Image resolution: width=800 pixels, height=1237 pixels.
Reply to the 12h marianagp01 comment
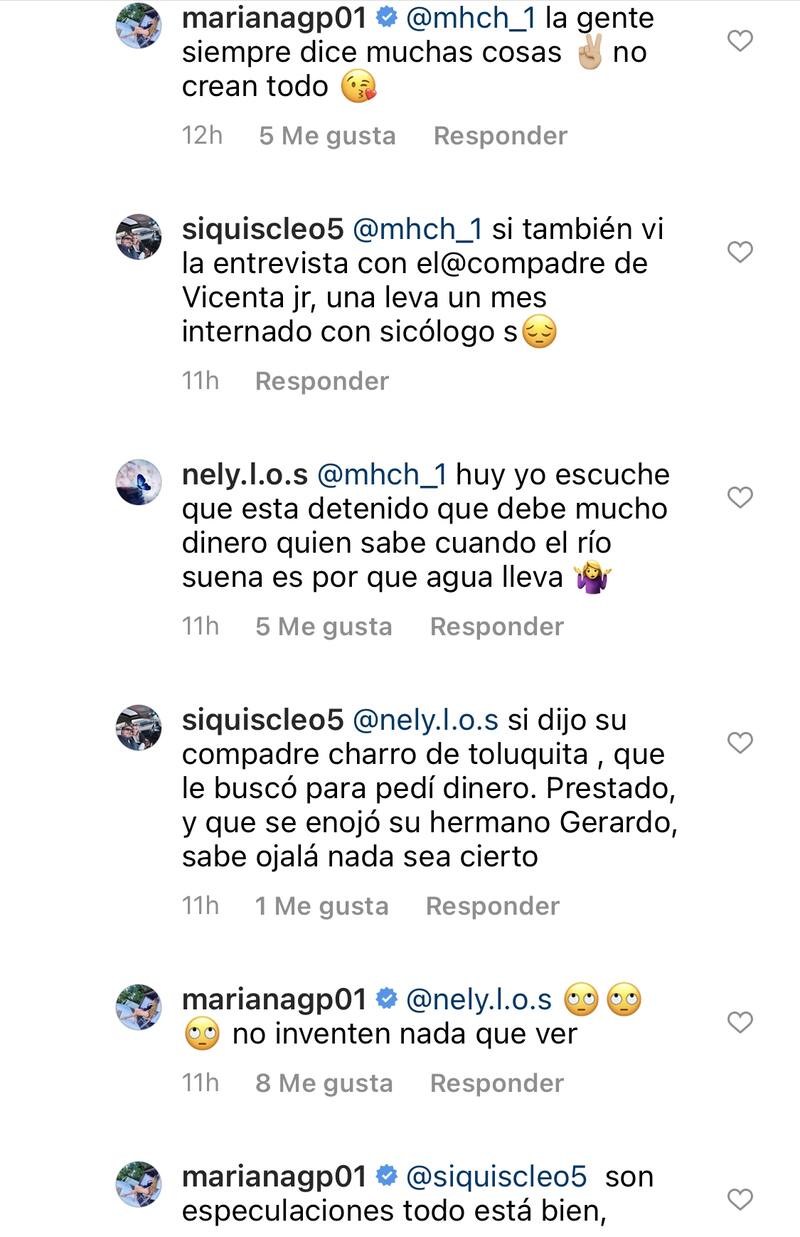[500, 136]
